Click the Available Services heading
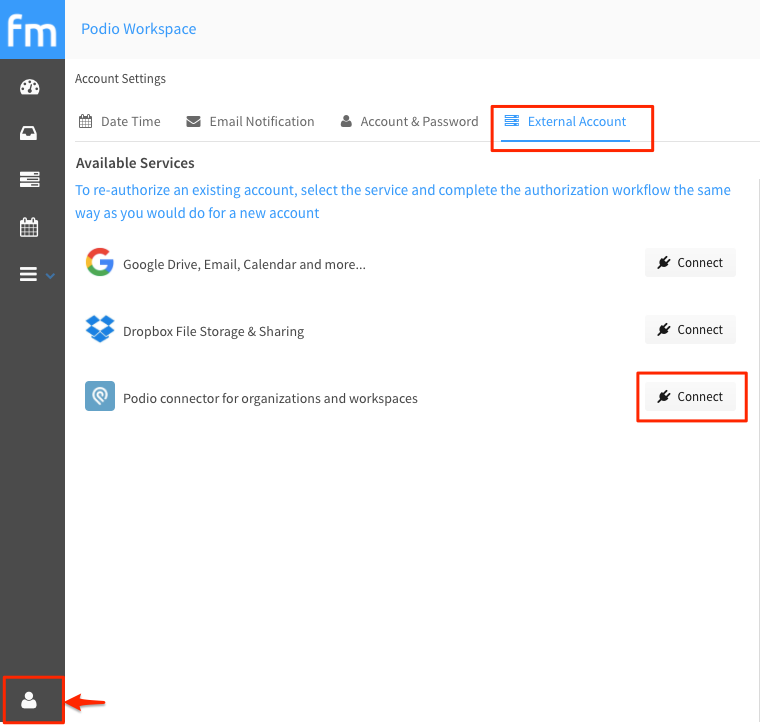 (135, 163)
